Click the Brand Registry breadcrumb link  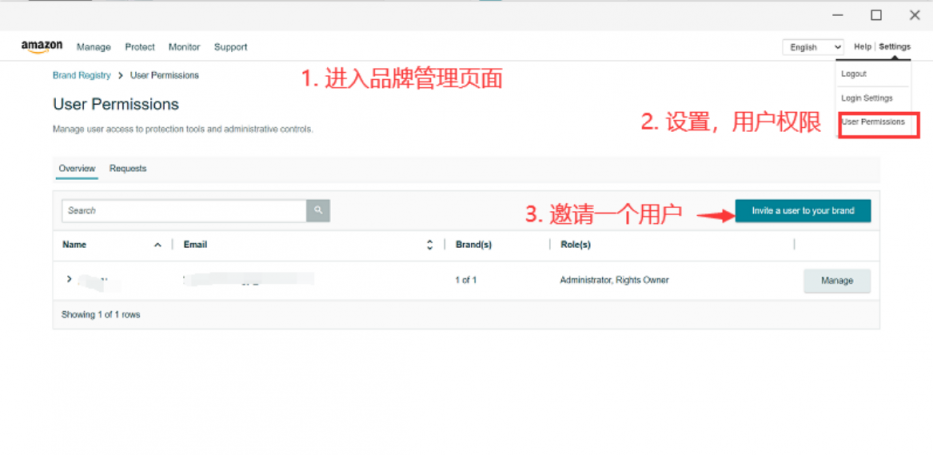tap(81, 75)
